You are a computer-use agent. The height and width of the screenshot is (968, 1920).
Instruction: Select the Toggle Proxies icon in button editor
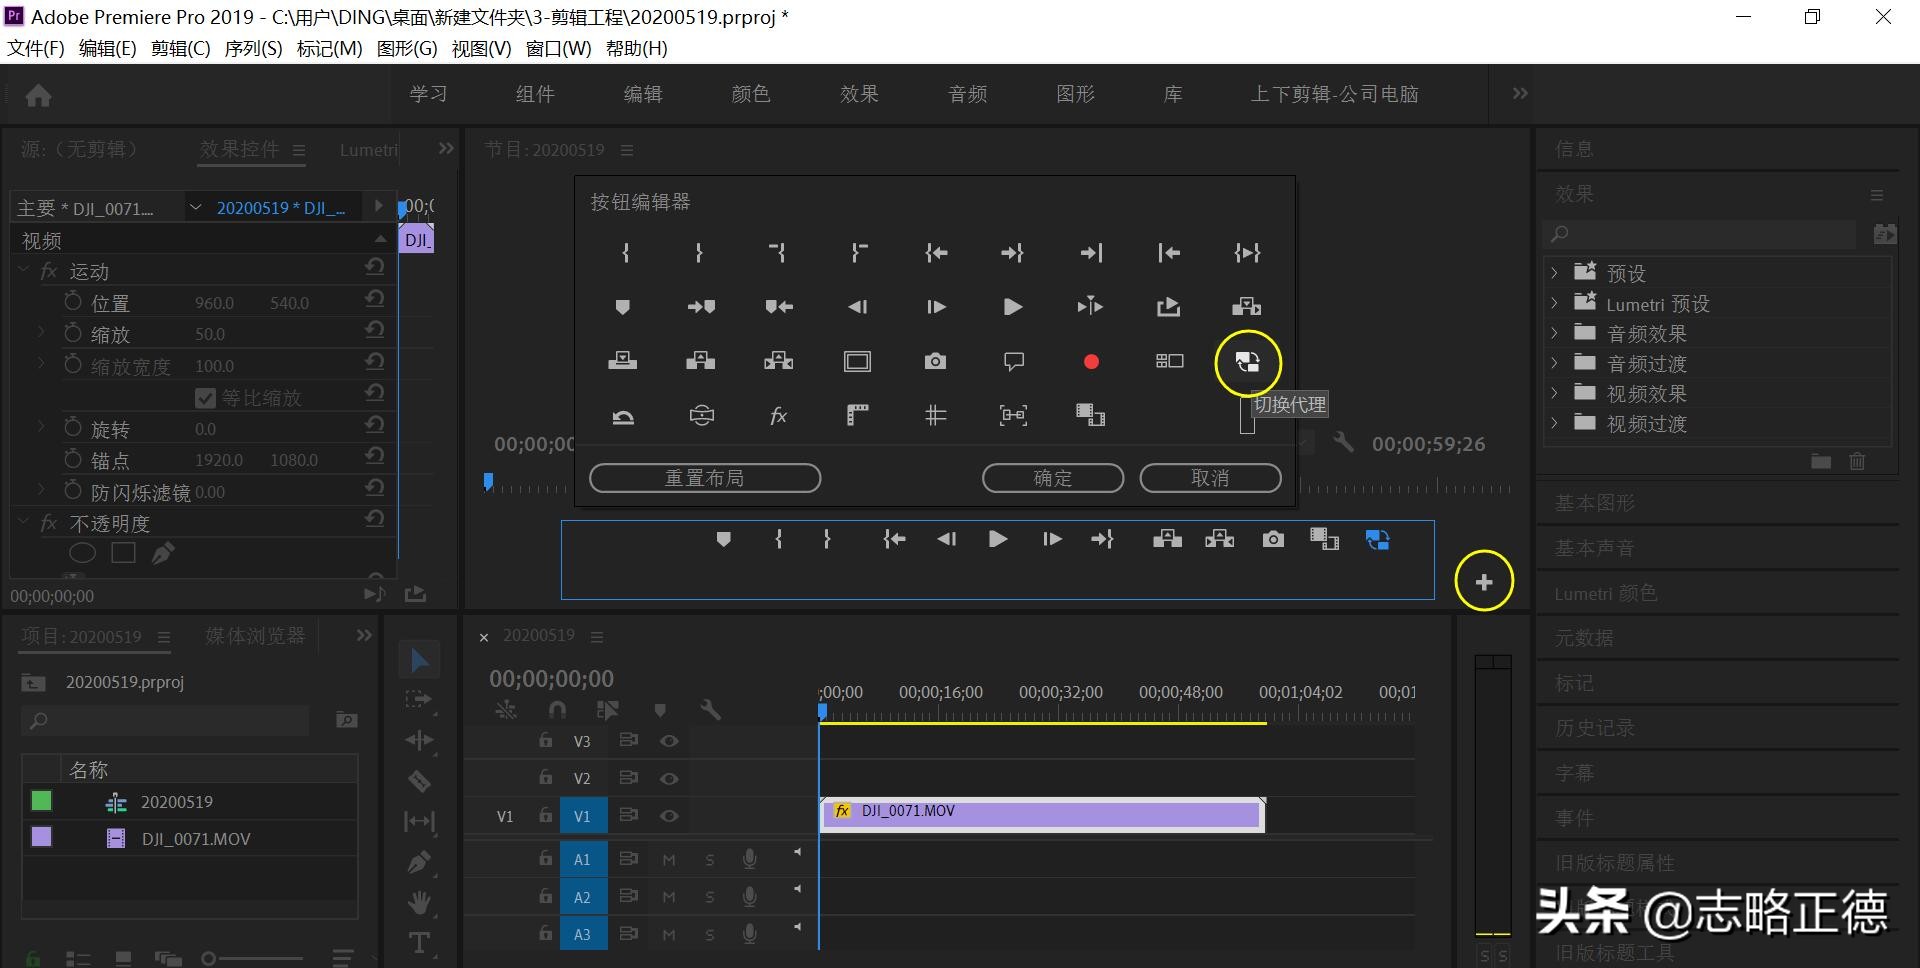(x=1246, y=362)
